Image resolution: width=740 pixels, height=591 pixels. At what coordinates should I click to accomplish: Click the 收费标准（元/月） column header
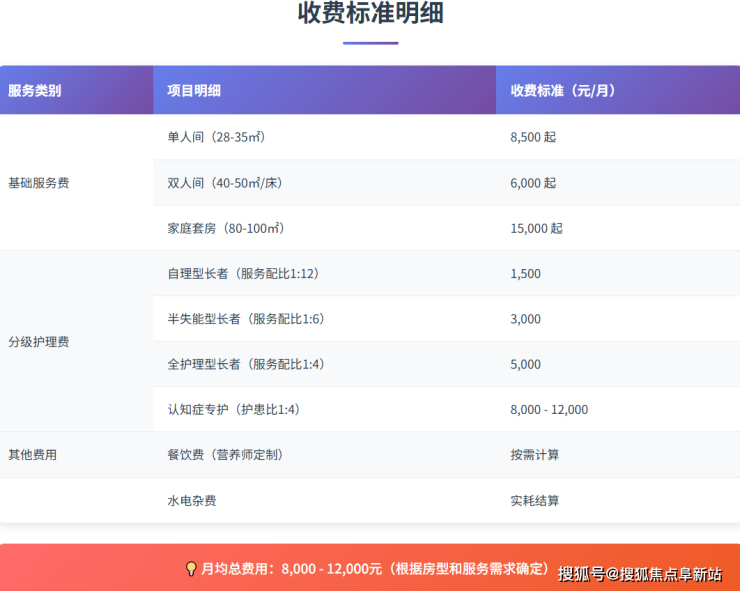563,90
